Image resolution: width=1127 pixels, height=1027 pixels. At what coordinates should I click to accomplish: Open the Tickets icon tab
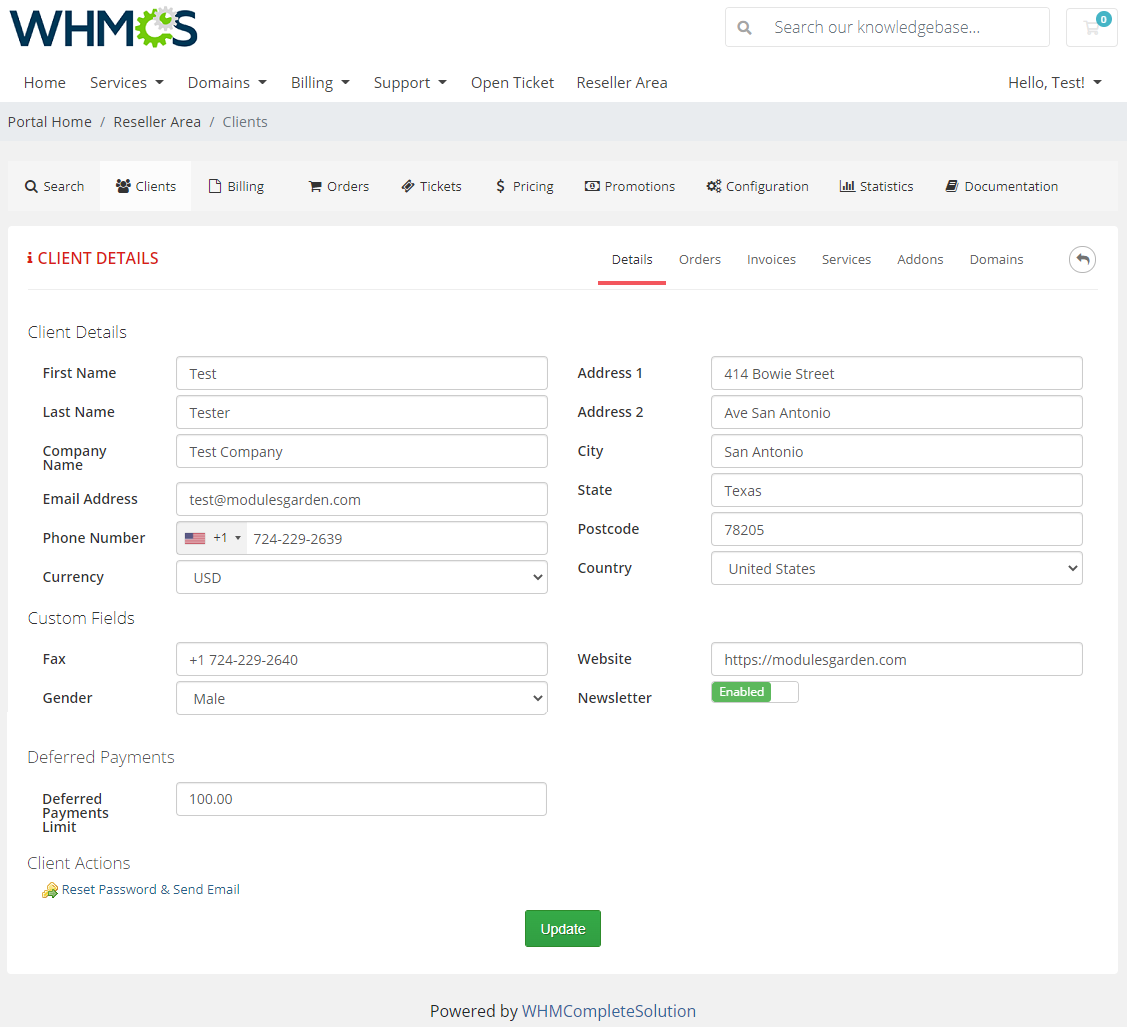click(431, 186)
